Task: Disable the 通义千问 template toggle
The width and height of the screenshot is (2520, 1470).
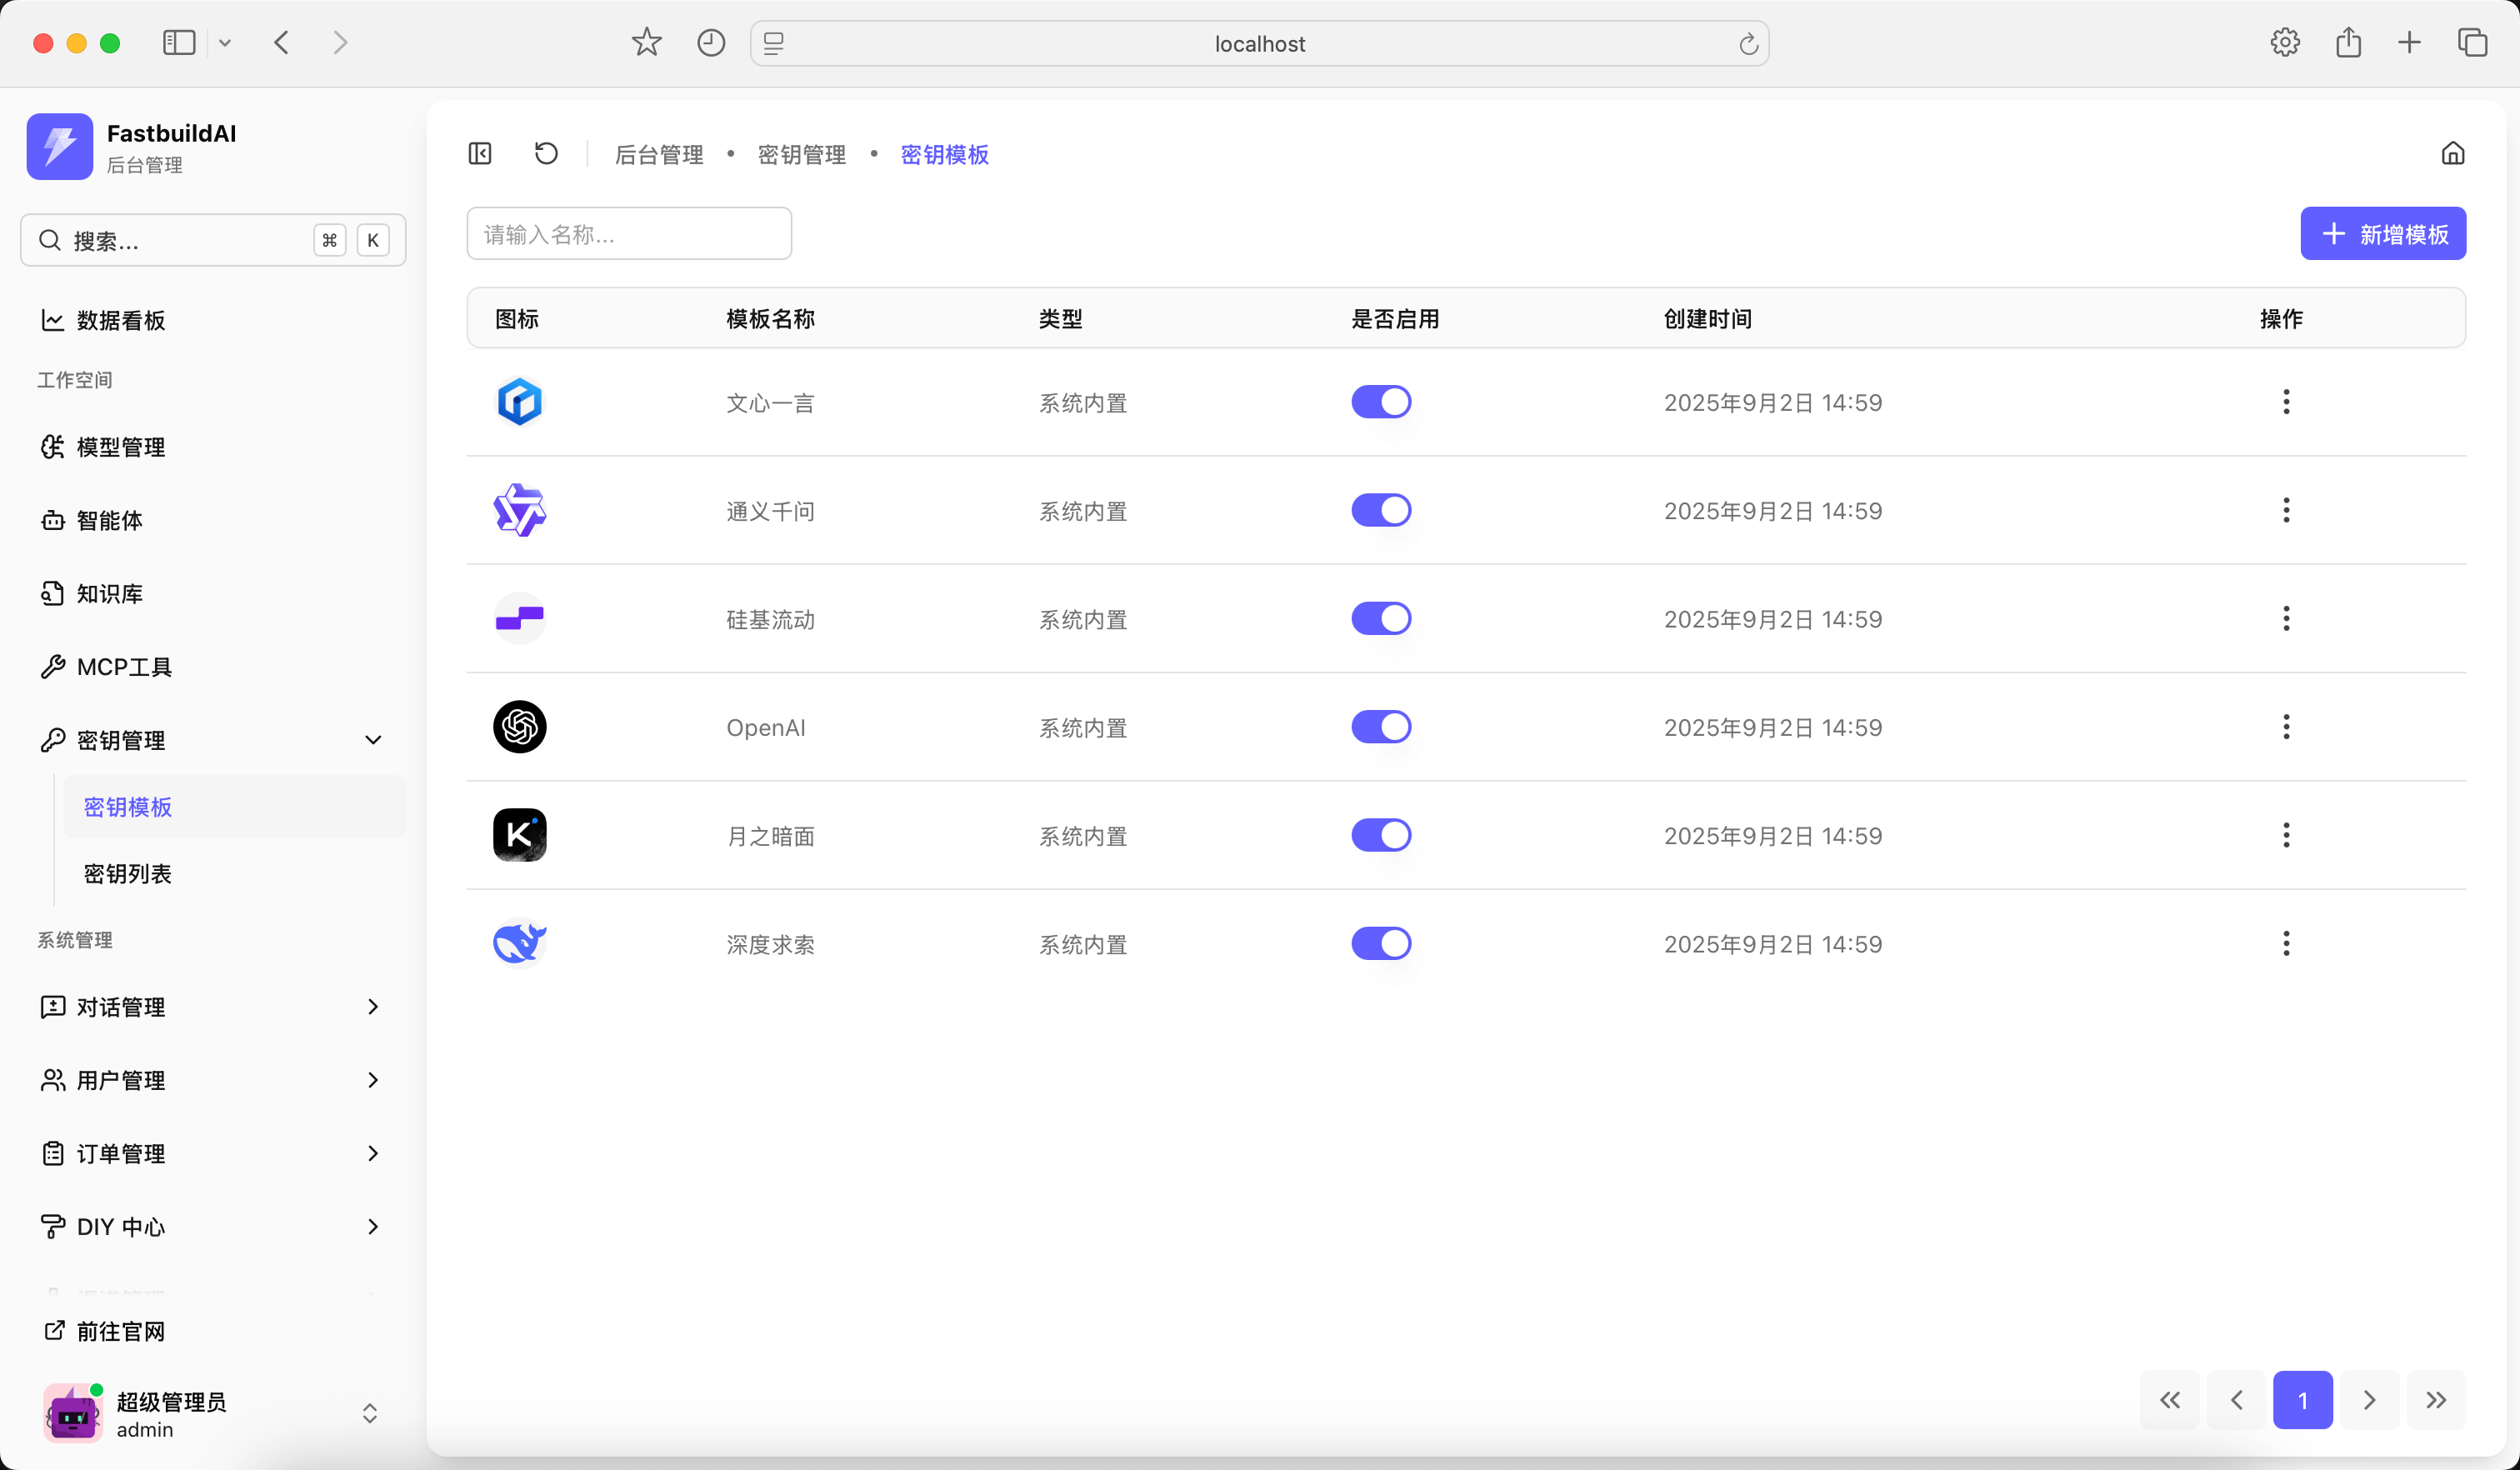Action: (x=1381, y=510)
